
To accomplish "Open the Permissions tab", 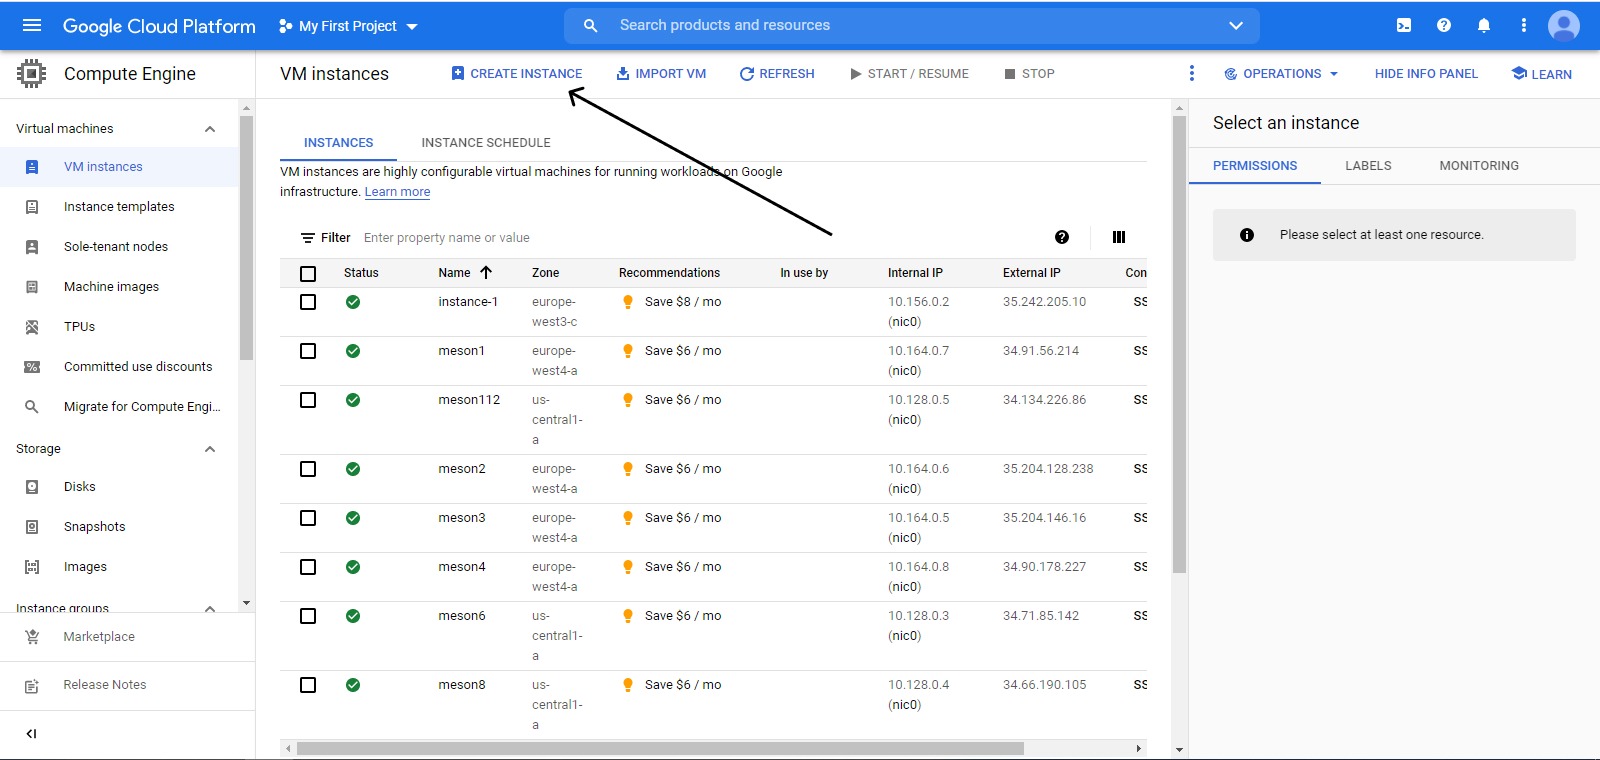I will (x=1255, y=166).
